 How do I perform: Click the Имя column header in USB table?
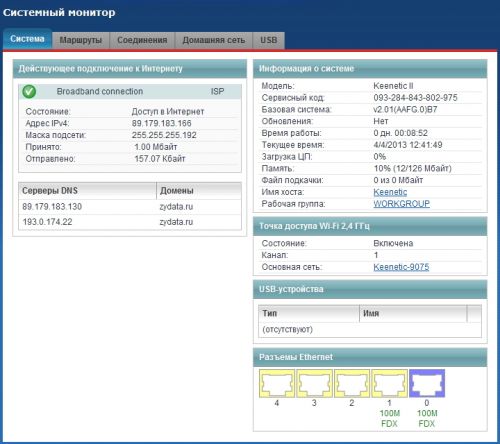coord(413,313)
